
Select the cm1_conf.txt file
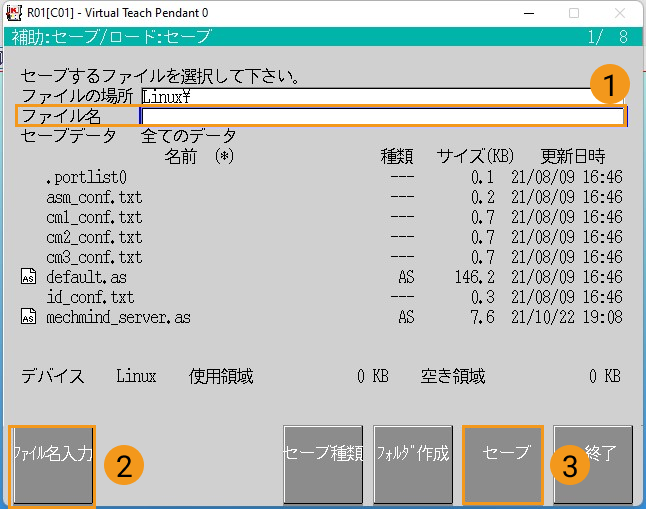pos(94,217)
